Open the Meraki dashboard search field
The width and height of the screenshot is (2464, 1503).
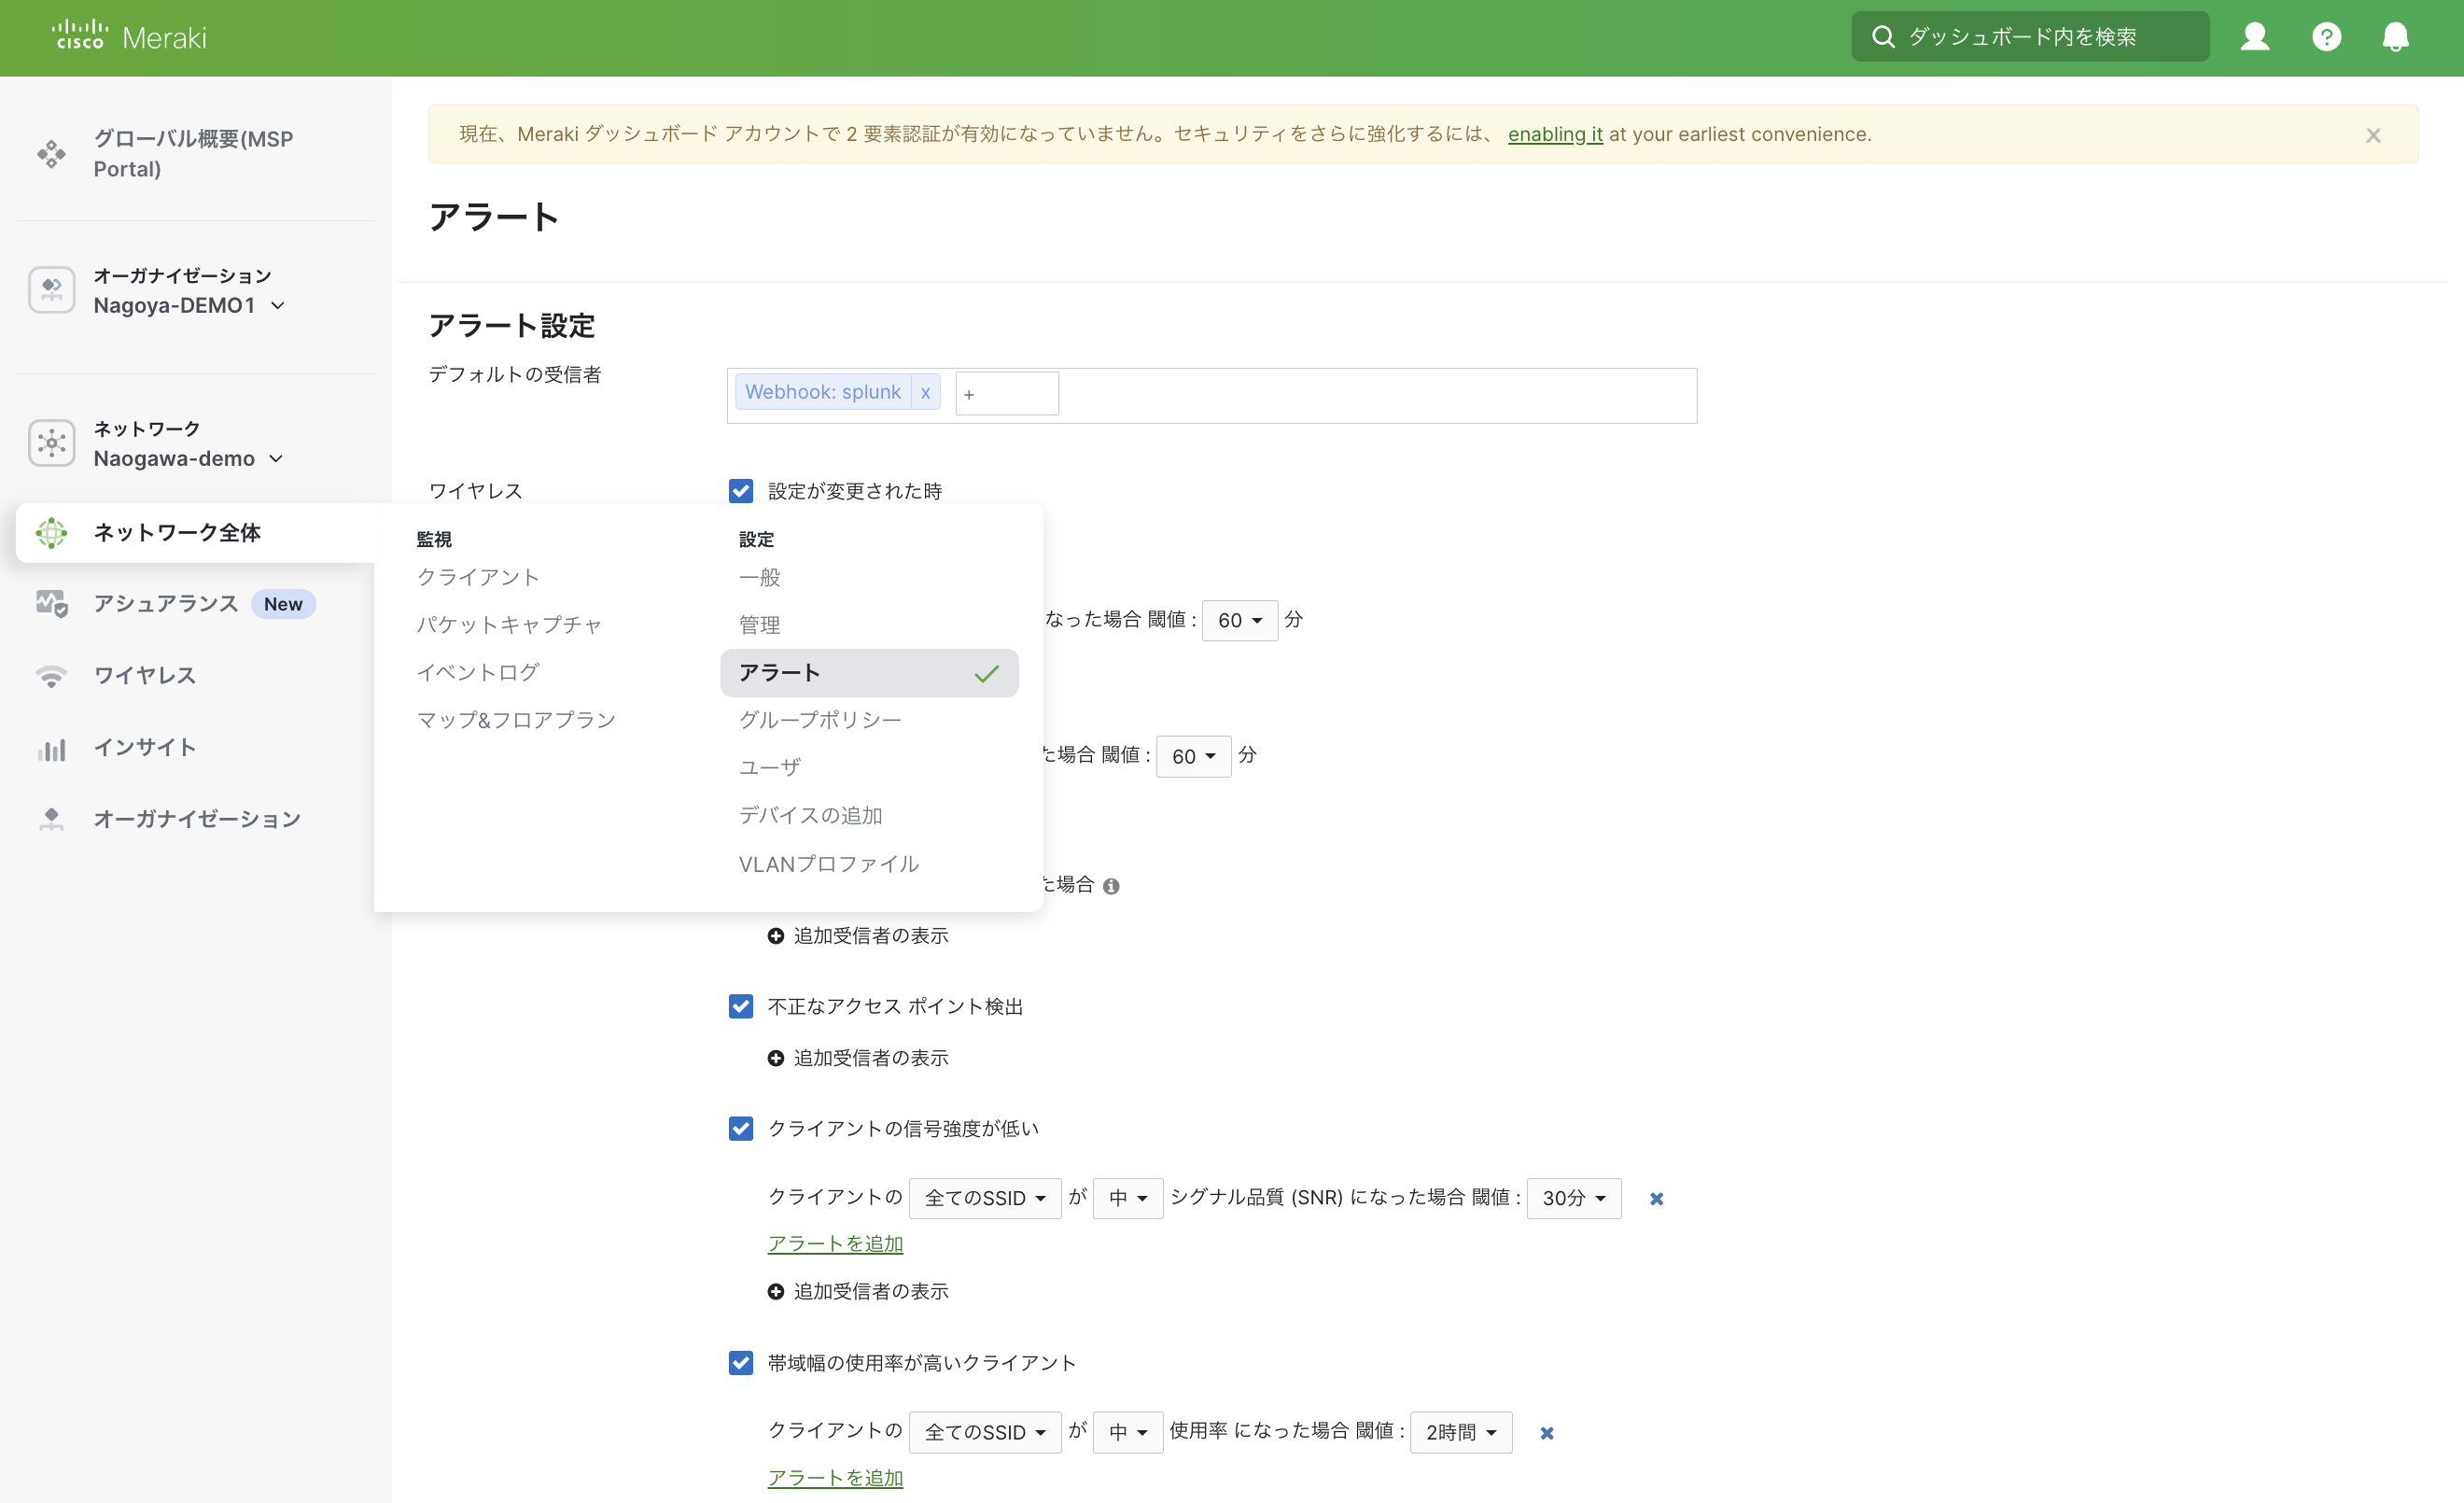[2028, 36]
